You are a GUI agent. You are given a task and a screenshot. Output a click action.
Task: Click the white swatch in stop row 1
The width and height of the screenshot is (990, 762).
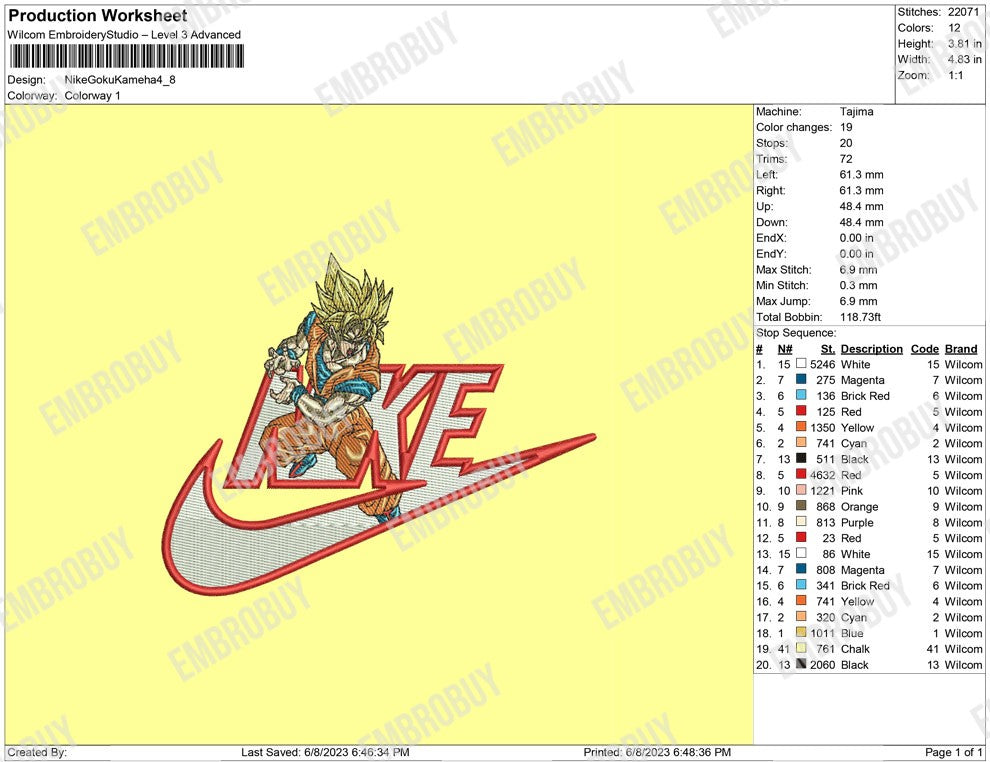pyautogui.click(x=801, y=364)
